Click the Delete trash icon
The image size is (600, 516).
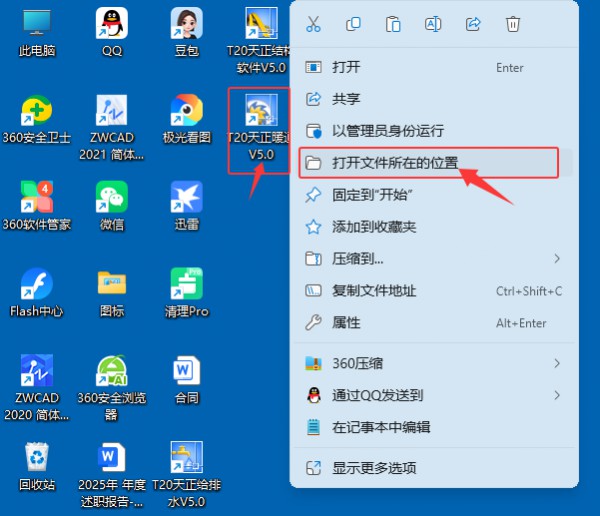pyautogui.click(x=513, y=24)
